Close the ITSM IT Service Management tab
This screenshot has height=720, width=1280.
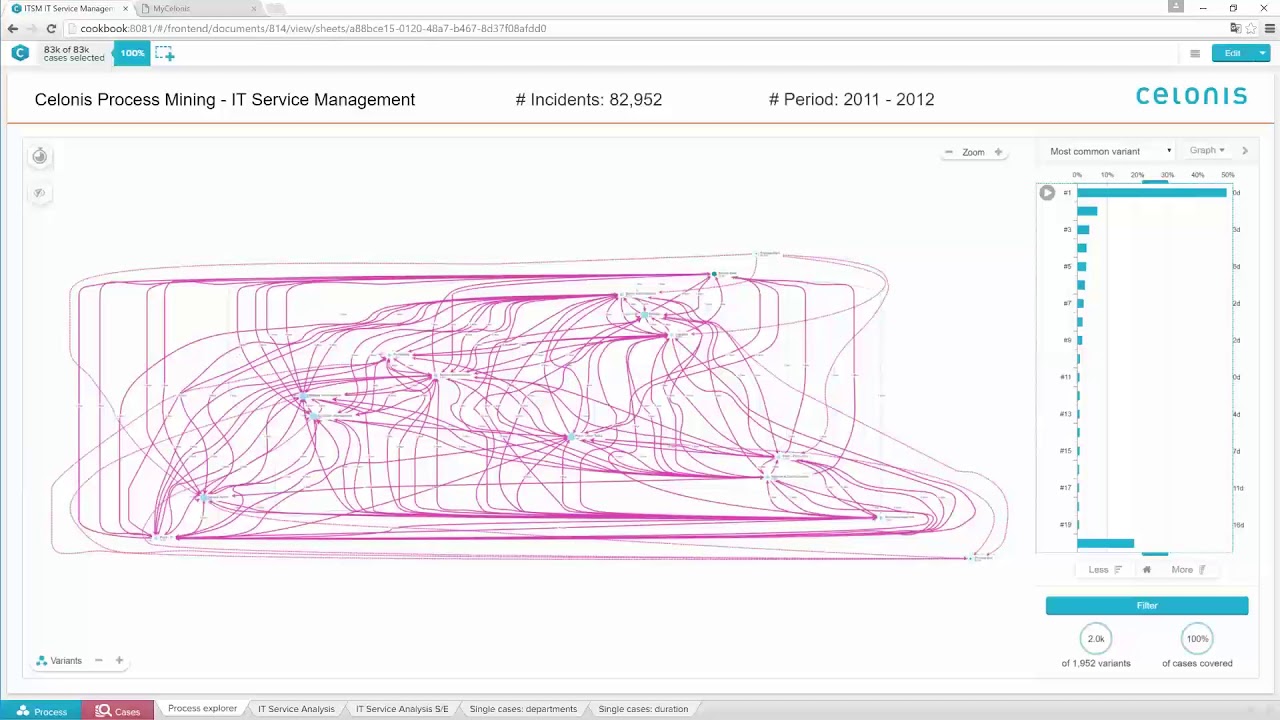[x=125, y=9]
